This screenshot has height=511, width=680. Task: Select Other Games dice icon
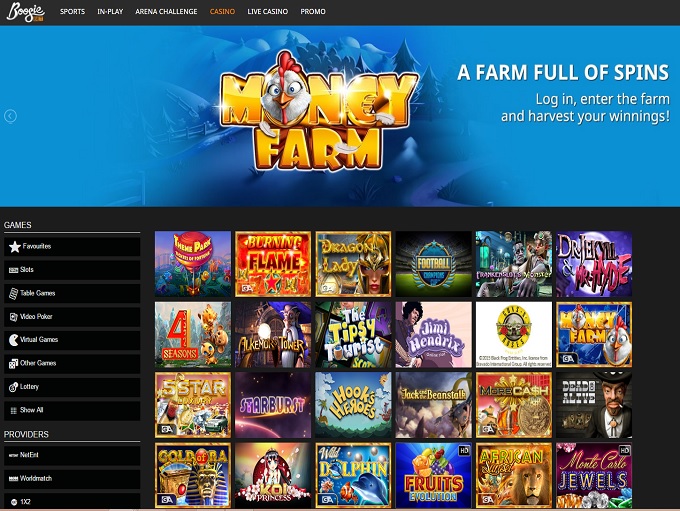pyautogui.click(x=13, y=364)
